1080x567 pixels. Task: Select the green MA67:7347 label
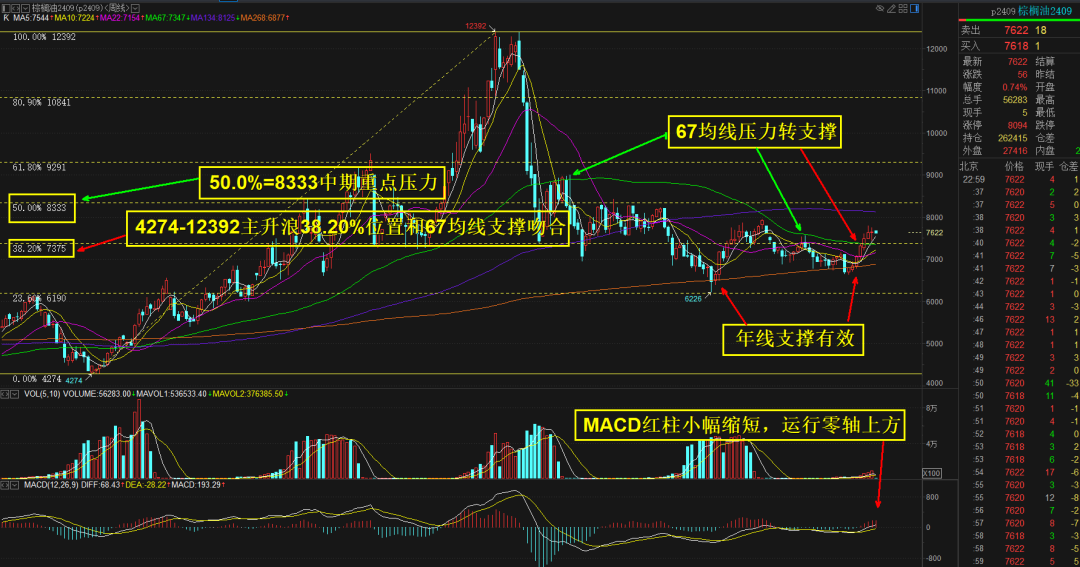165,18
